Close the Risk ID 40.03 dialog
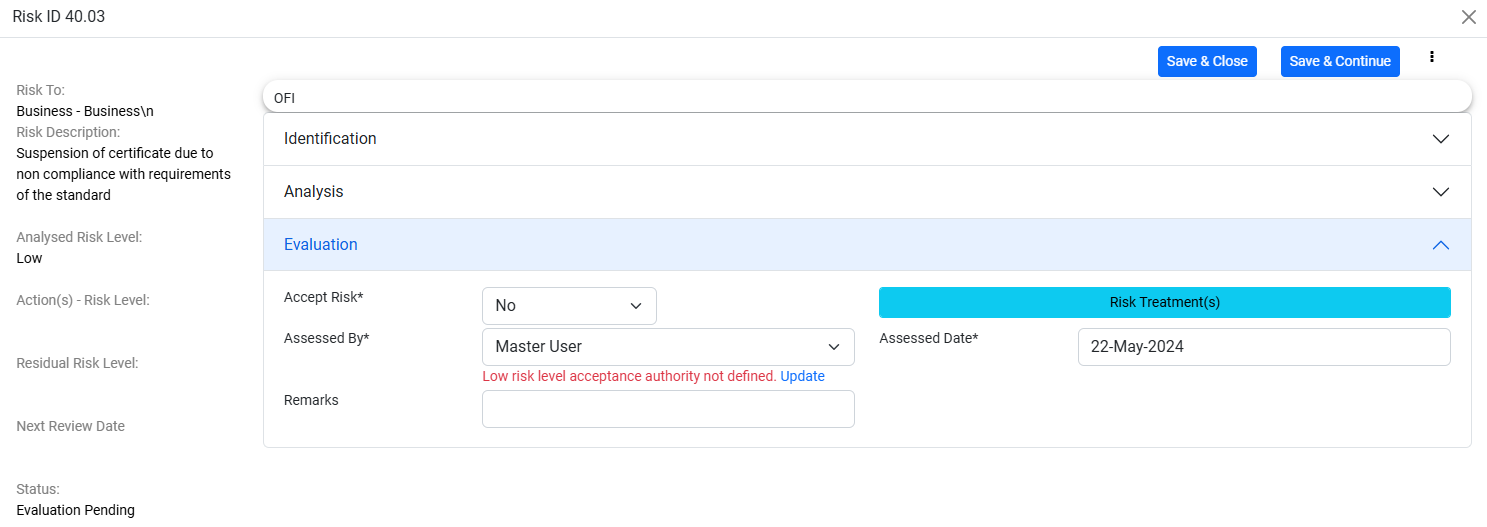1487x527 pixels. pyautogui.click(x=1468, y=17)
